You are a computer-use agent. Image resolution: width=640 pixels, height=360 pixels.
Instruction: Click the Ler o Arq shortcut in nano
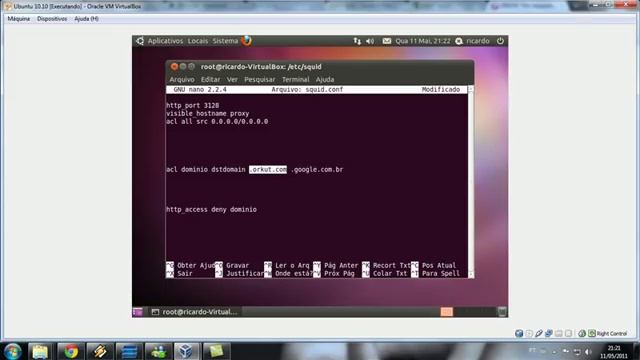click(287, 265)
